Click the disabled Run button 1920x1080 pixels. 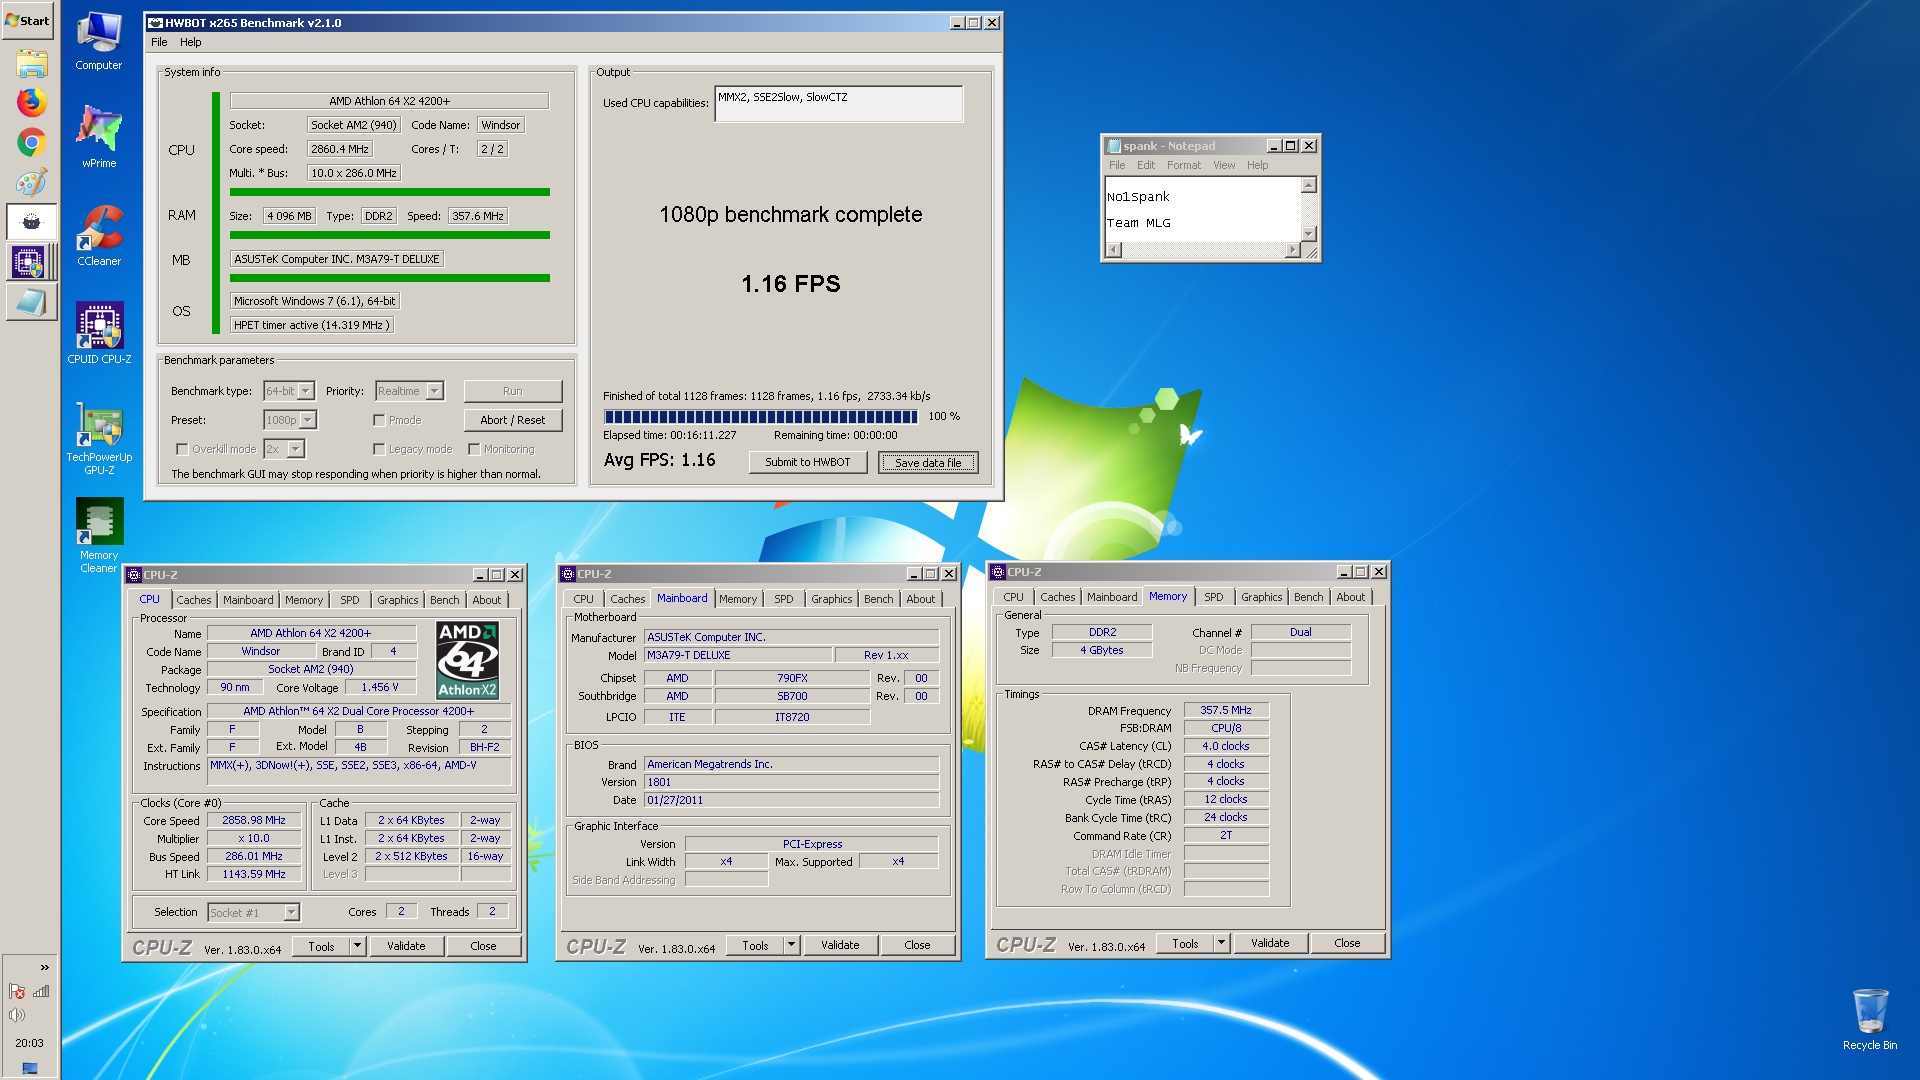[x=513, y=391]
